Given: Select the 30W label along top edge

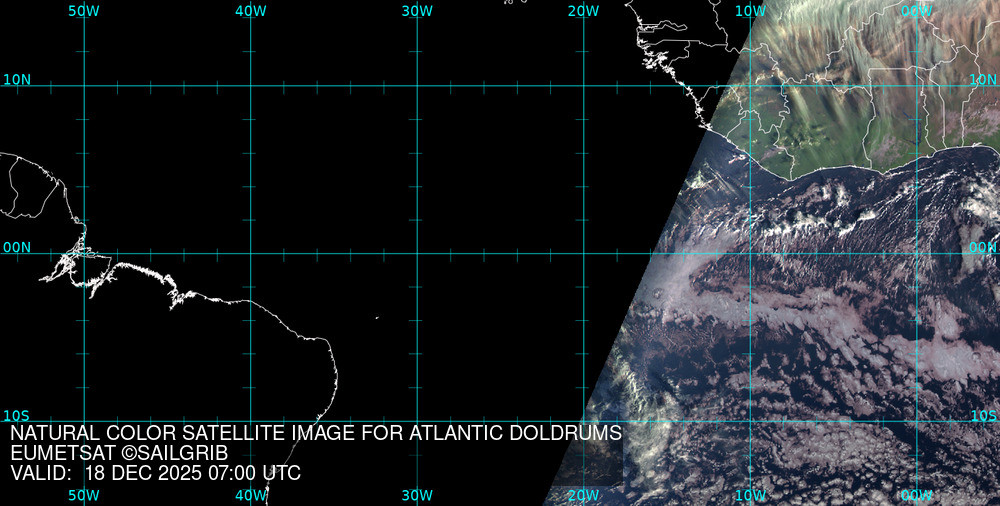Looking at the screenshot, I should tap(417, 10).
